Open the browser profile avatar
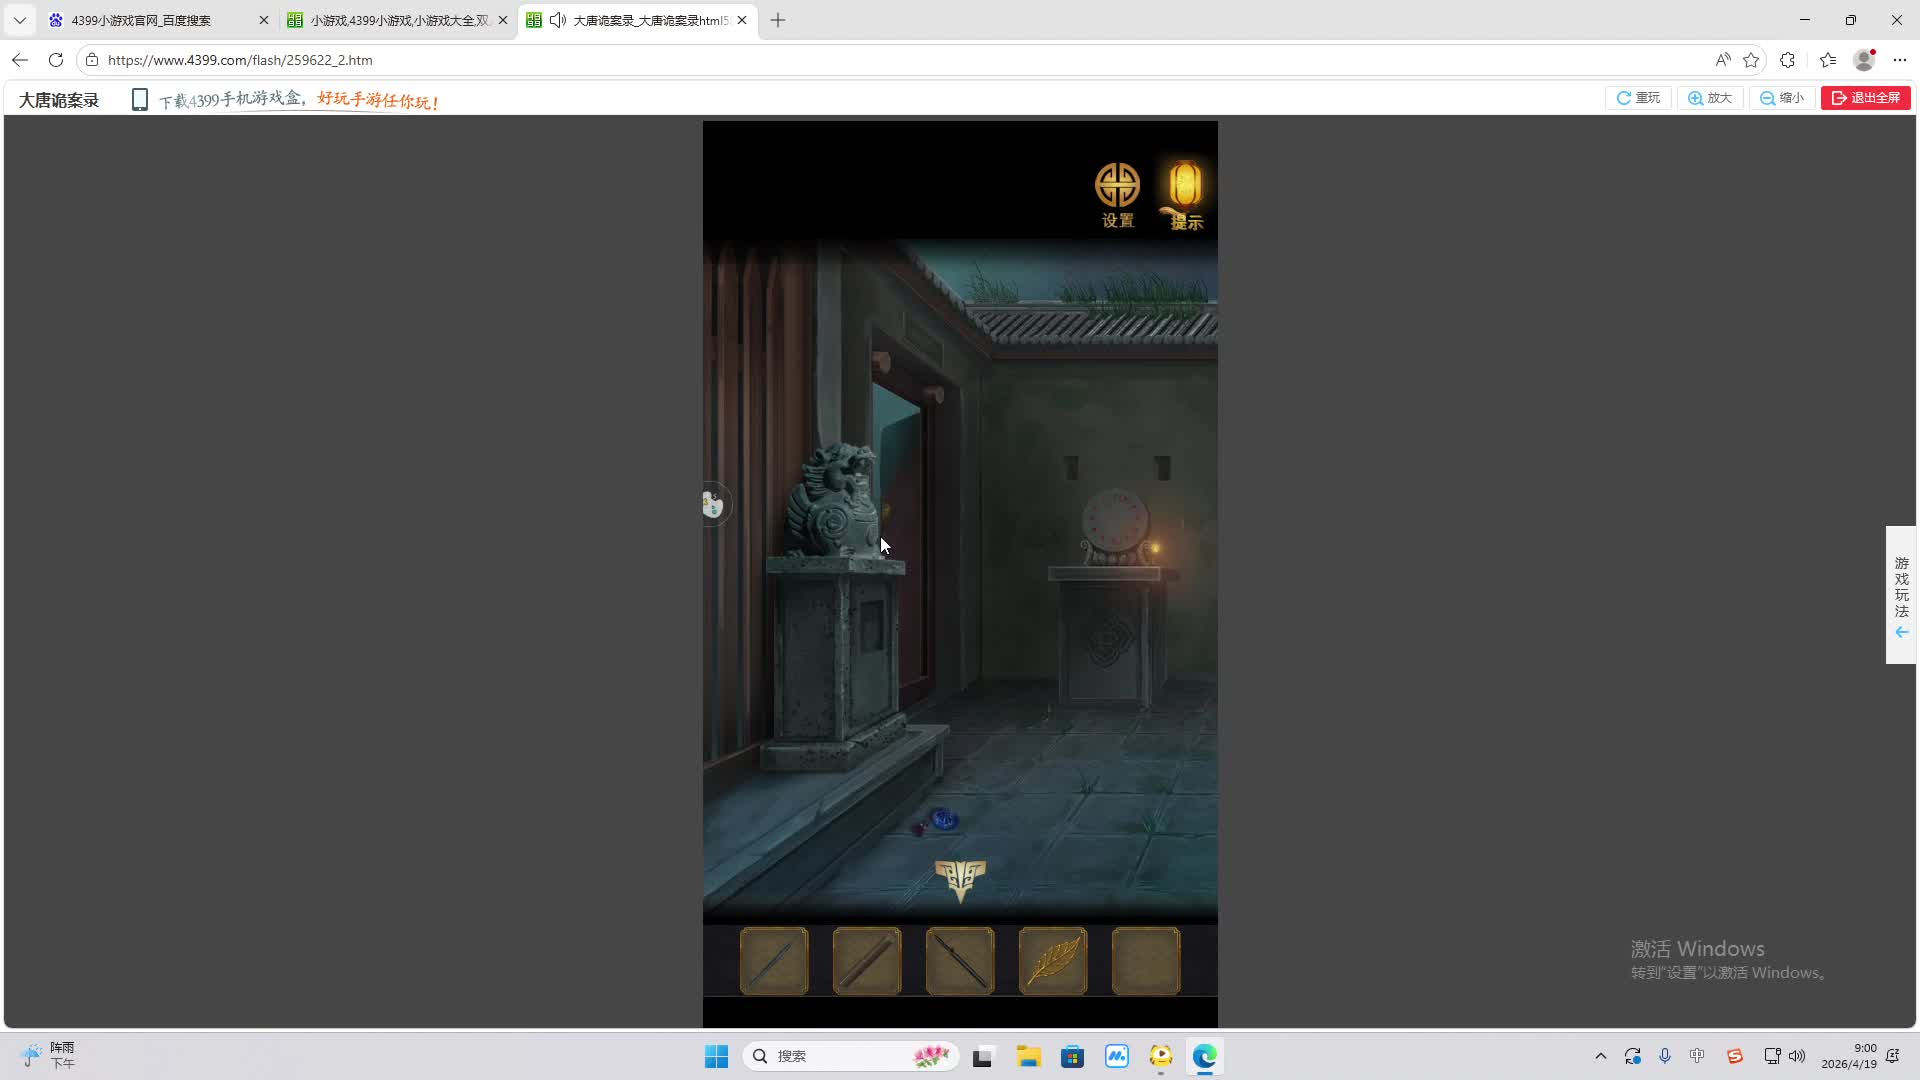This screenshot has width=1920, height=1080. coord(1864,60)
